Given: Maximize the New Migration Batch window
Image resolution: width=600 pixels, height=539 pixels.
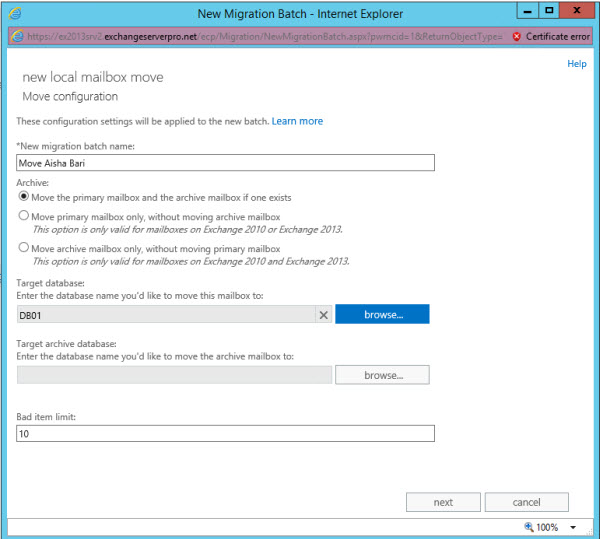Looking at the screenshot, I should click(x=550, y=12).
